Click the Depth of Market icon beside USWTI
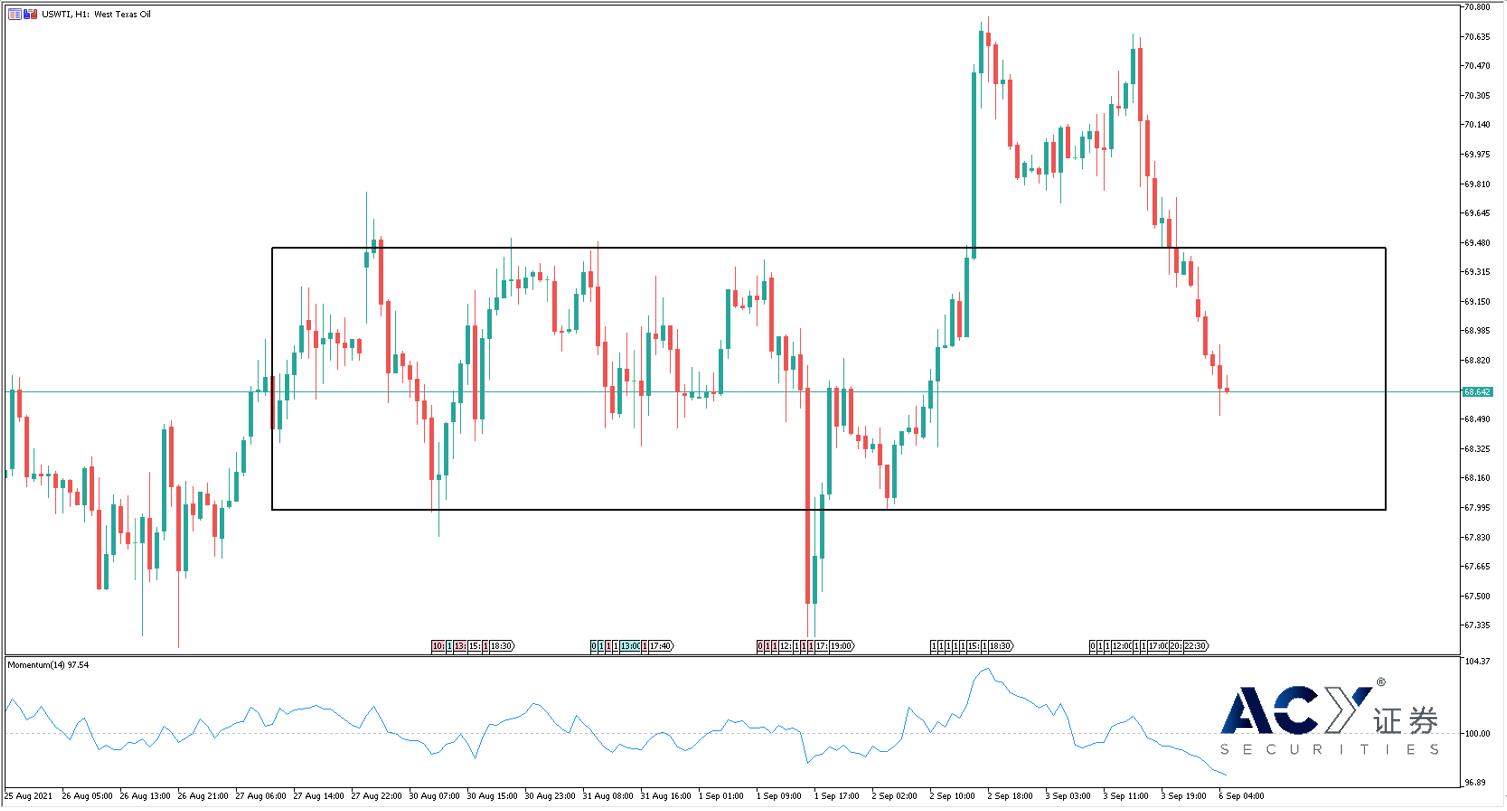The width and height of the screenshot is (1507, 811). (14, 14)
